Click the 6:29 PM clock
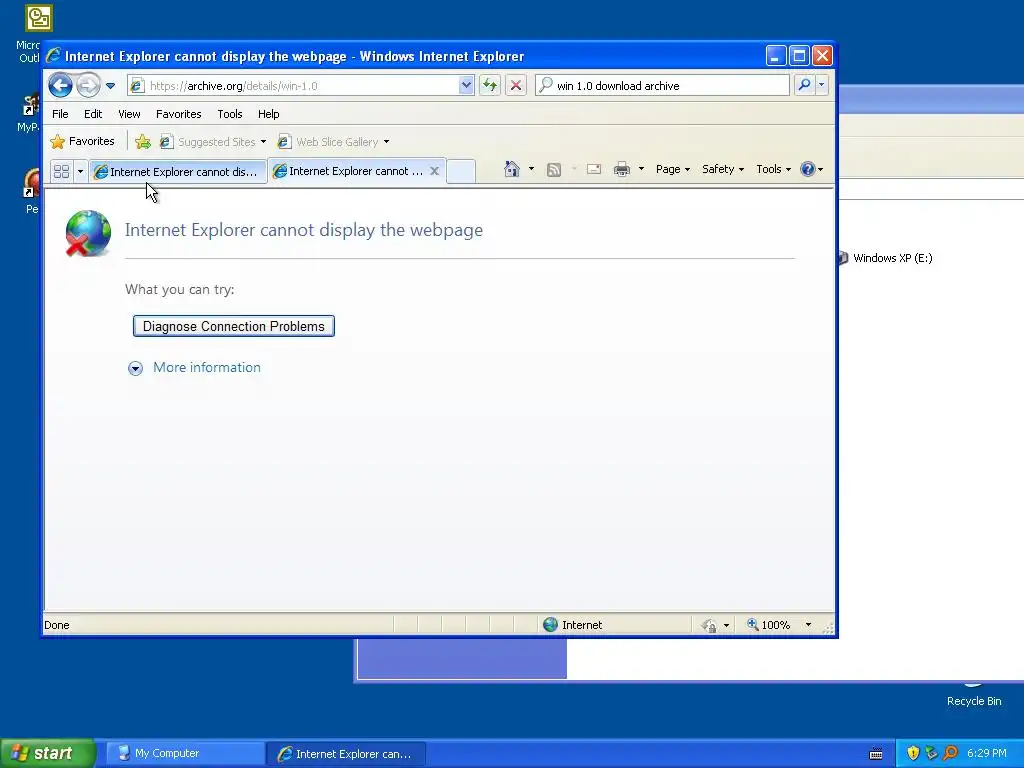Viewport: 1024px width, 768px height. (x=987, y=753)
